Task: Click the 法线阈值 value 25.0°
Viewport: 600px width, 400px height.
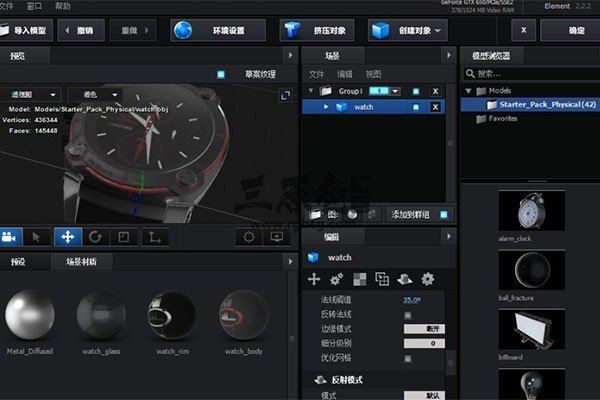Action: pyautogui.click(x=412, y=300)
